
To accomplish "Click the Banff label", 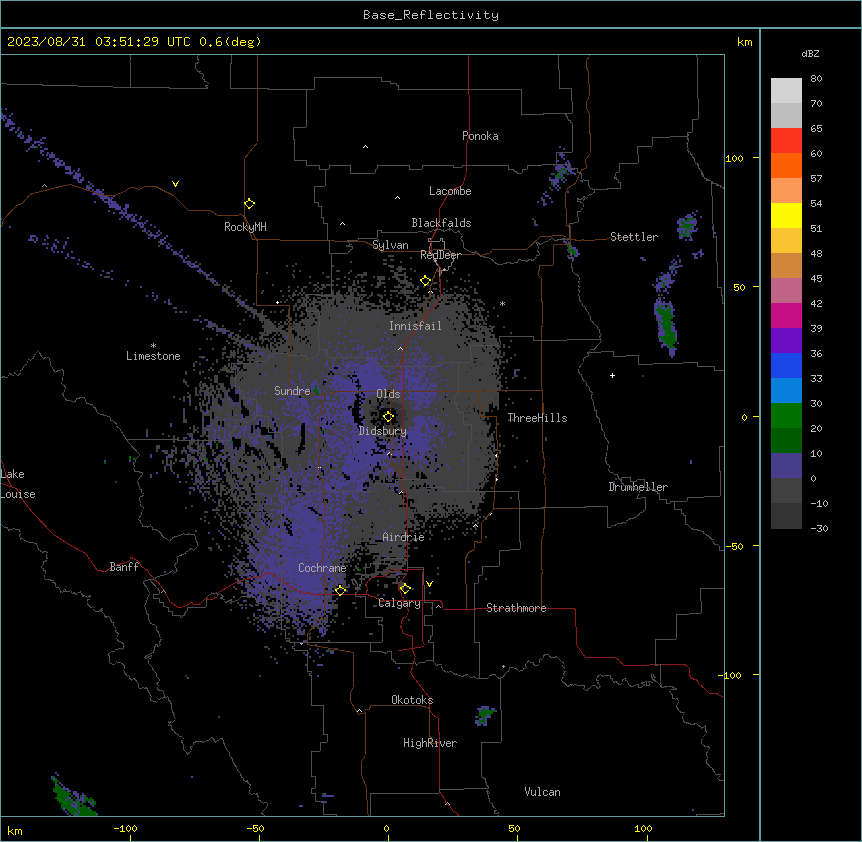I will click(x=124, y=567).
